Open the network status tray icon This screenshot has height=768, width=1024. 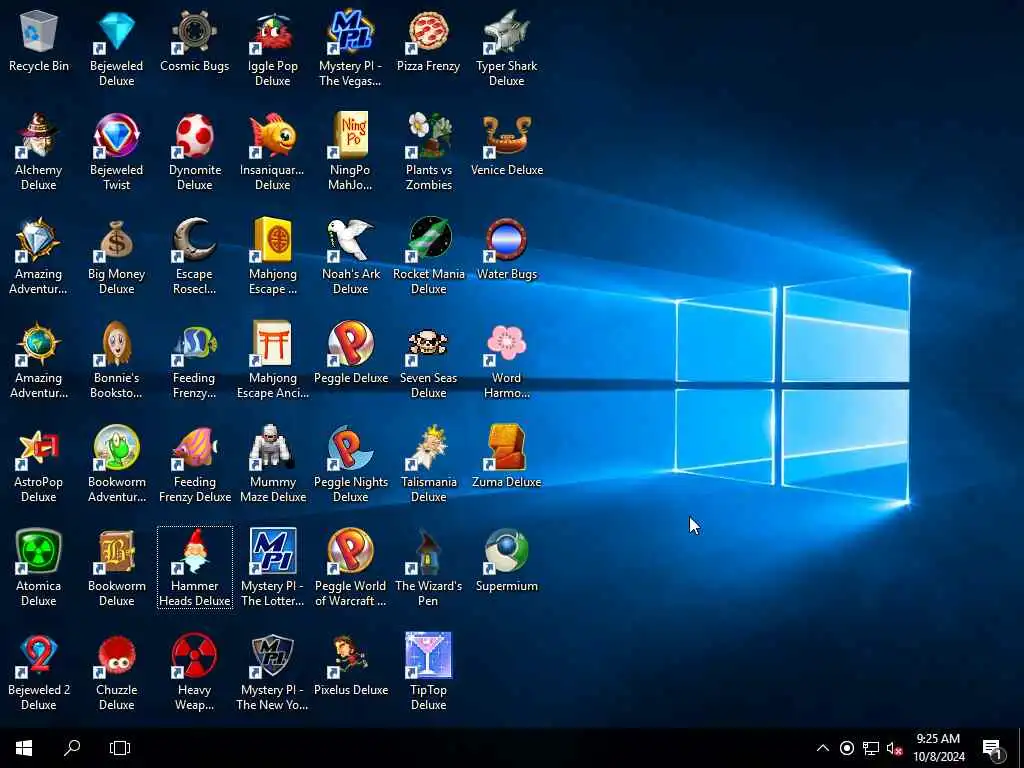[871, 748]
